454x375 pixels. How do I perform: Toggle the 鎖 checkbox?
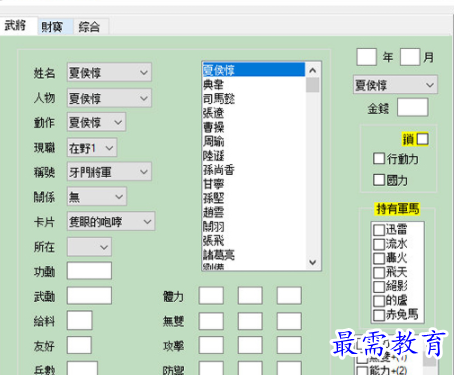coord(423,139)
